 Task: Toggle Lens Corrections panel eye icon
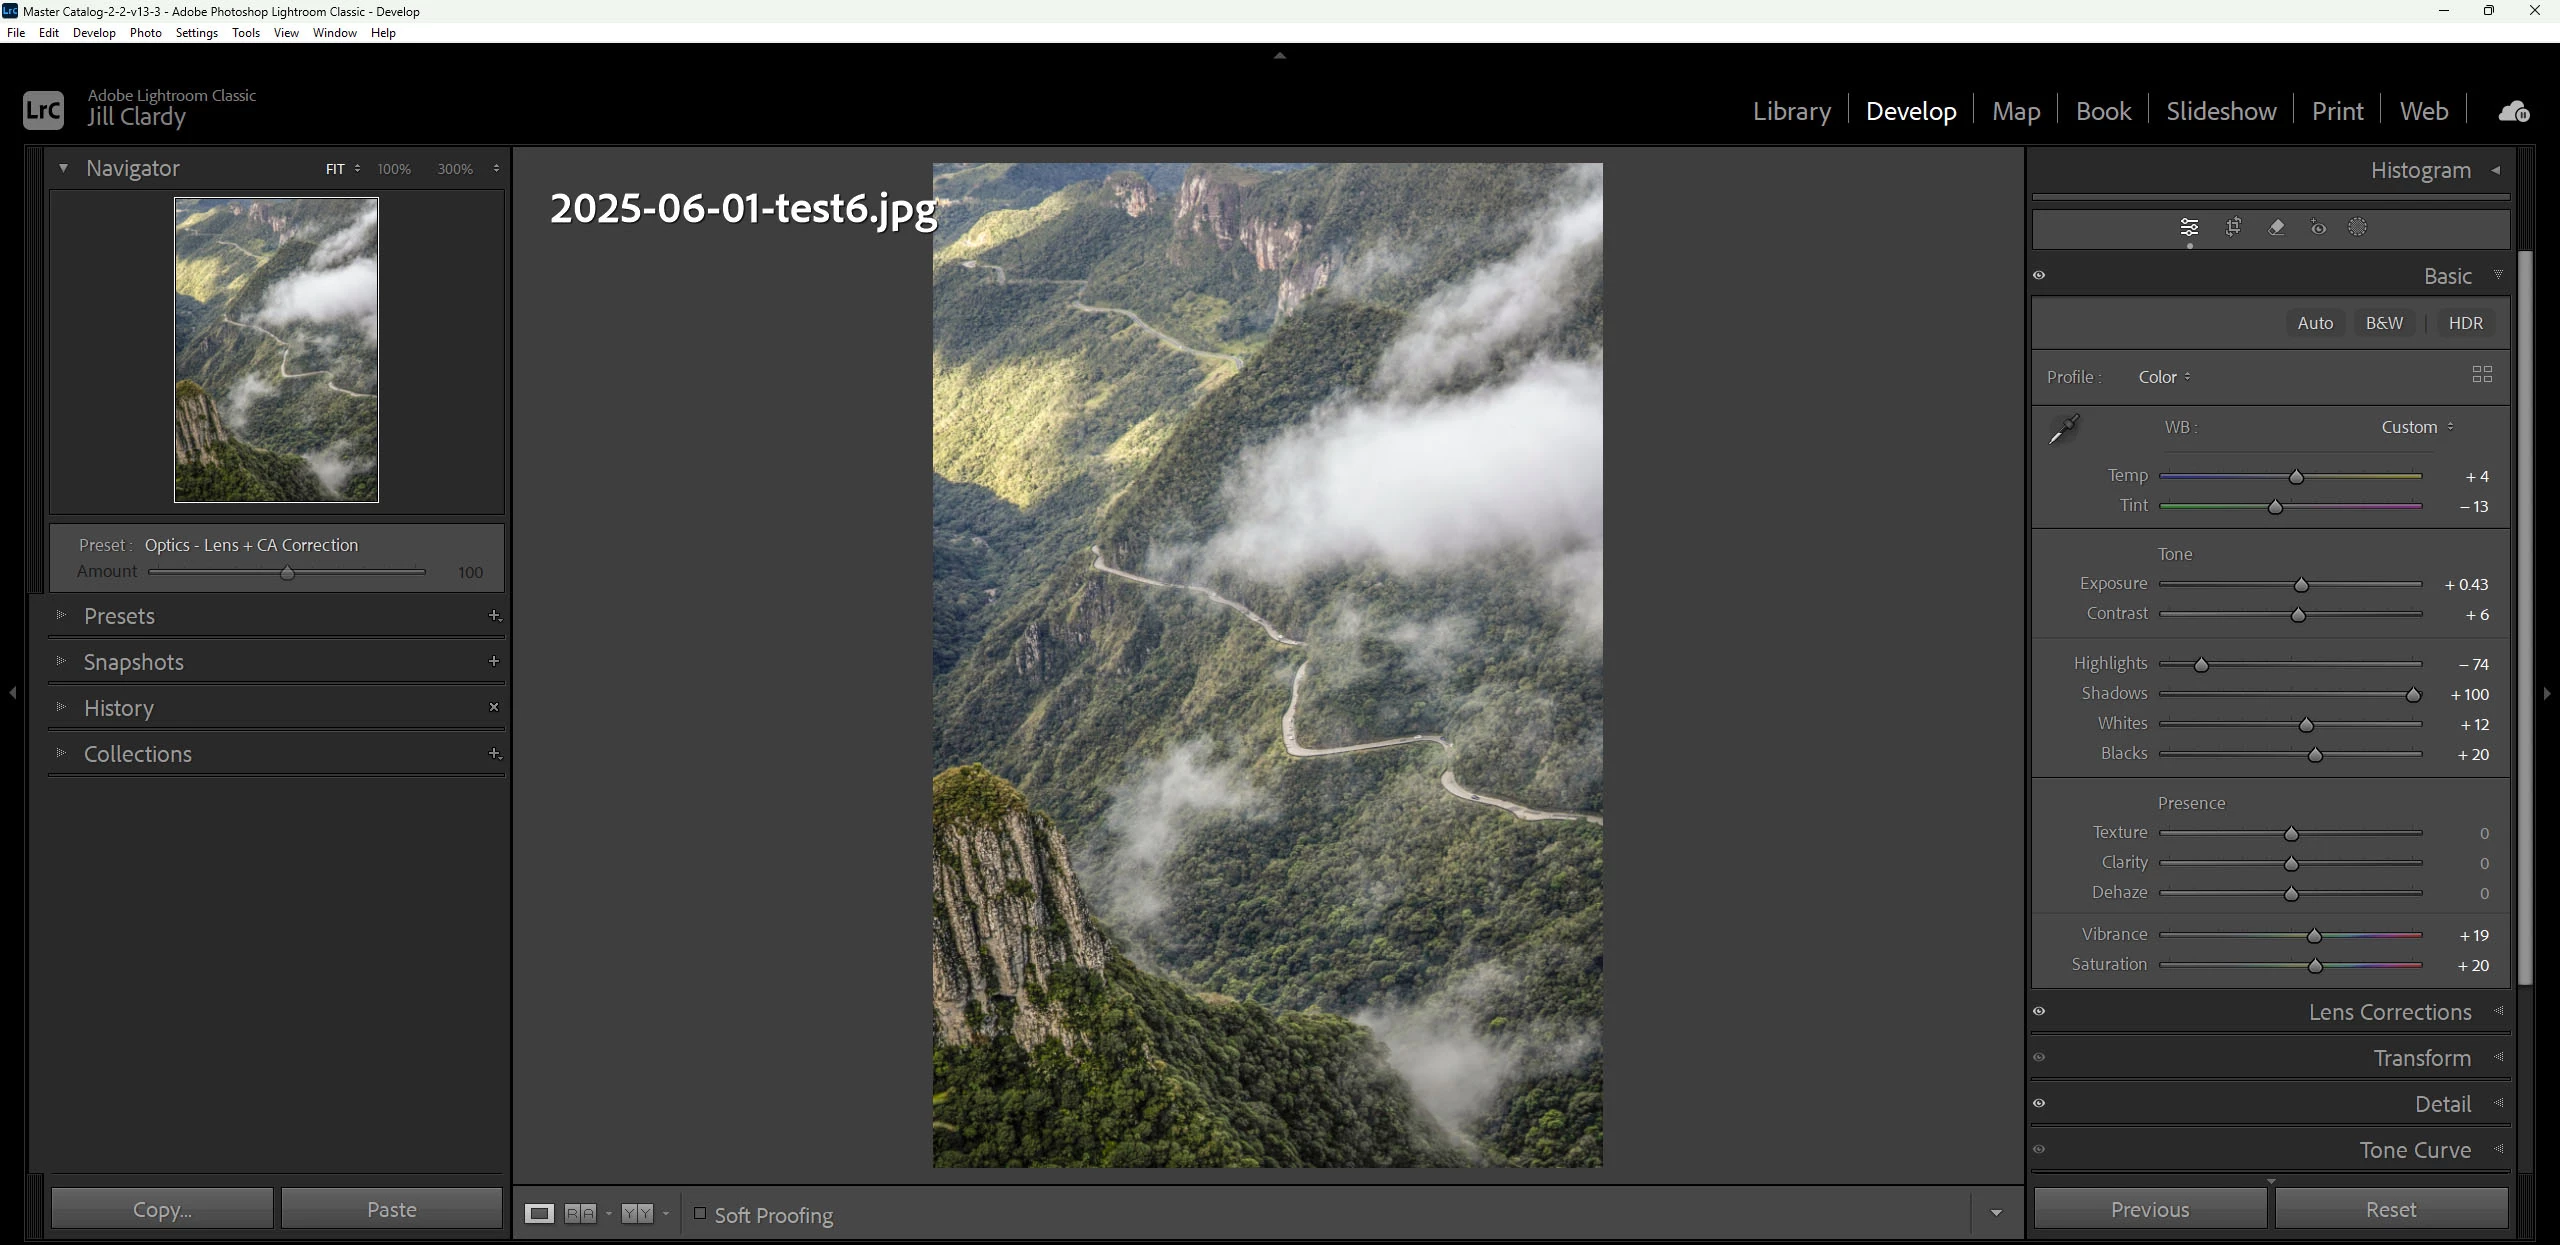[2039, 1012]
